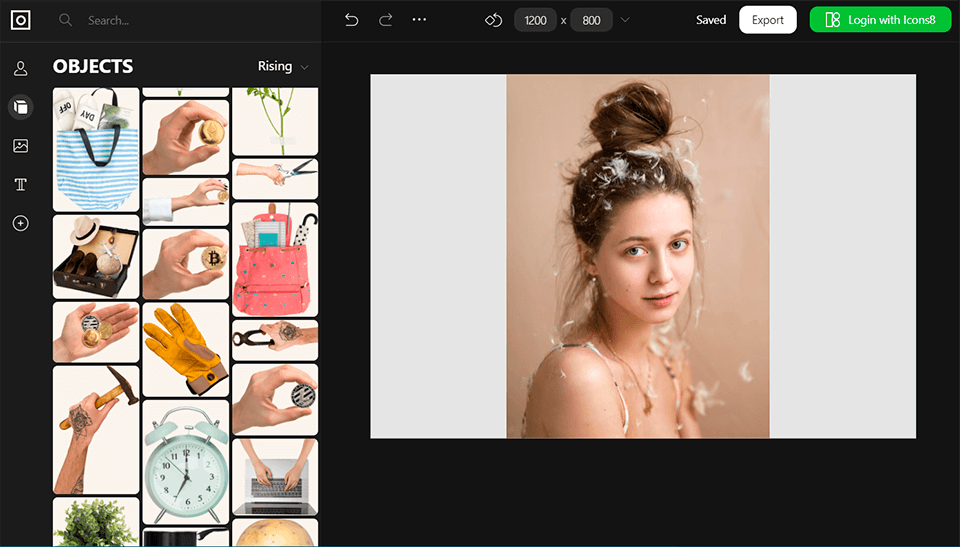Click the left gray canvas area
Viewport: 960px width, 547px height.
coord(438,256)
